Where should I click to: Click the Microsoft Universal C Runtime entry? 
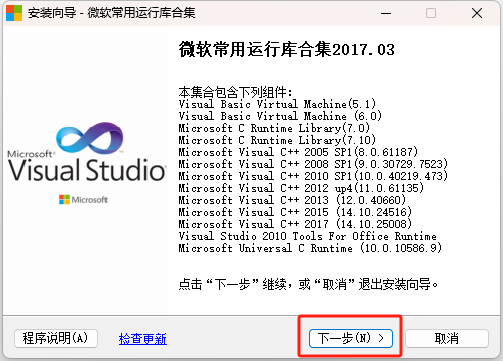[310, 248]
